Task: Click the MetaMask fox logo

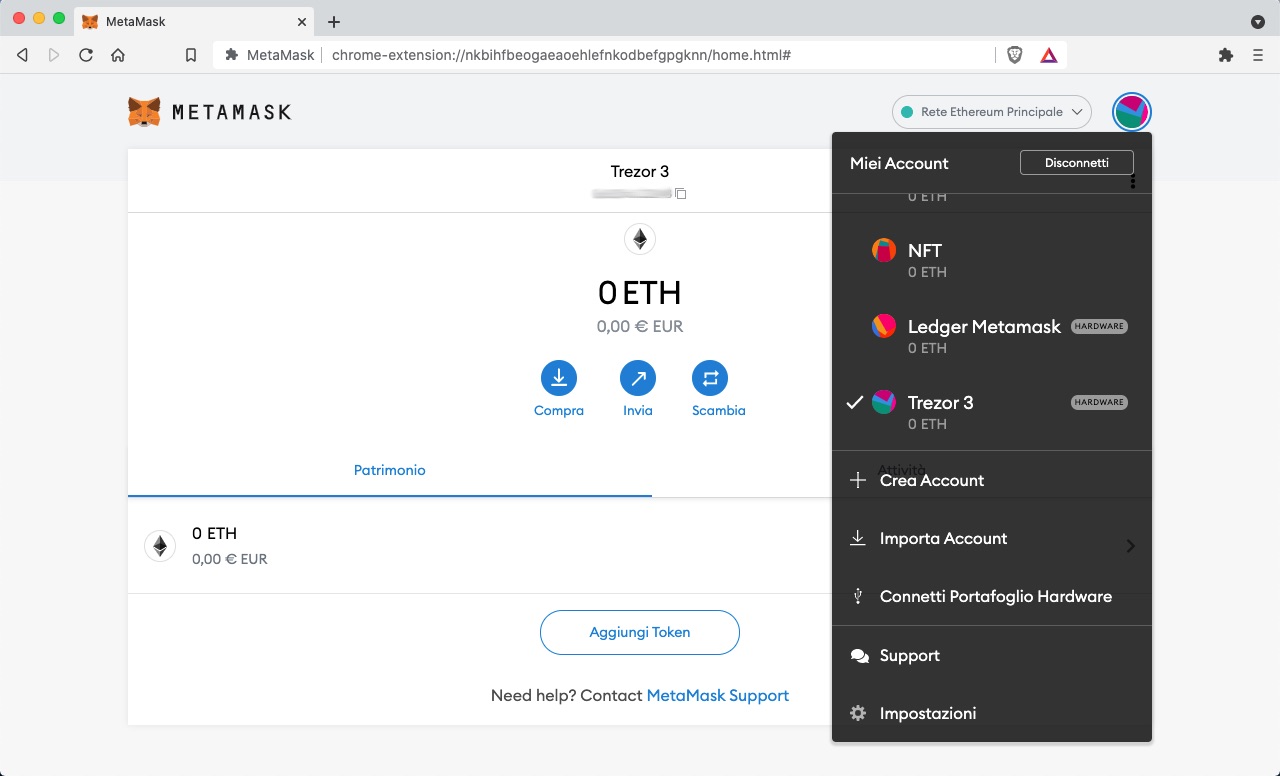Action: (144, 112)
